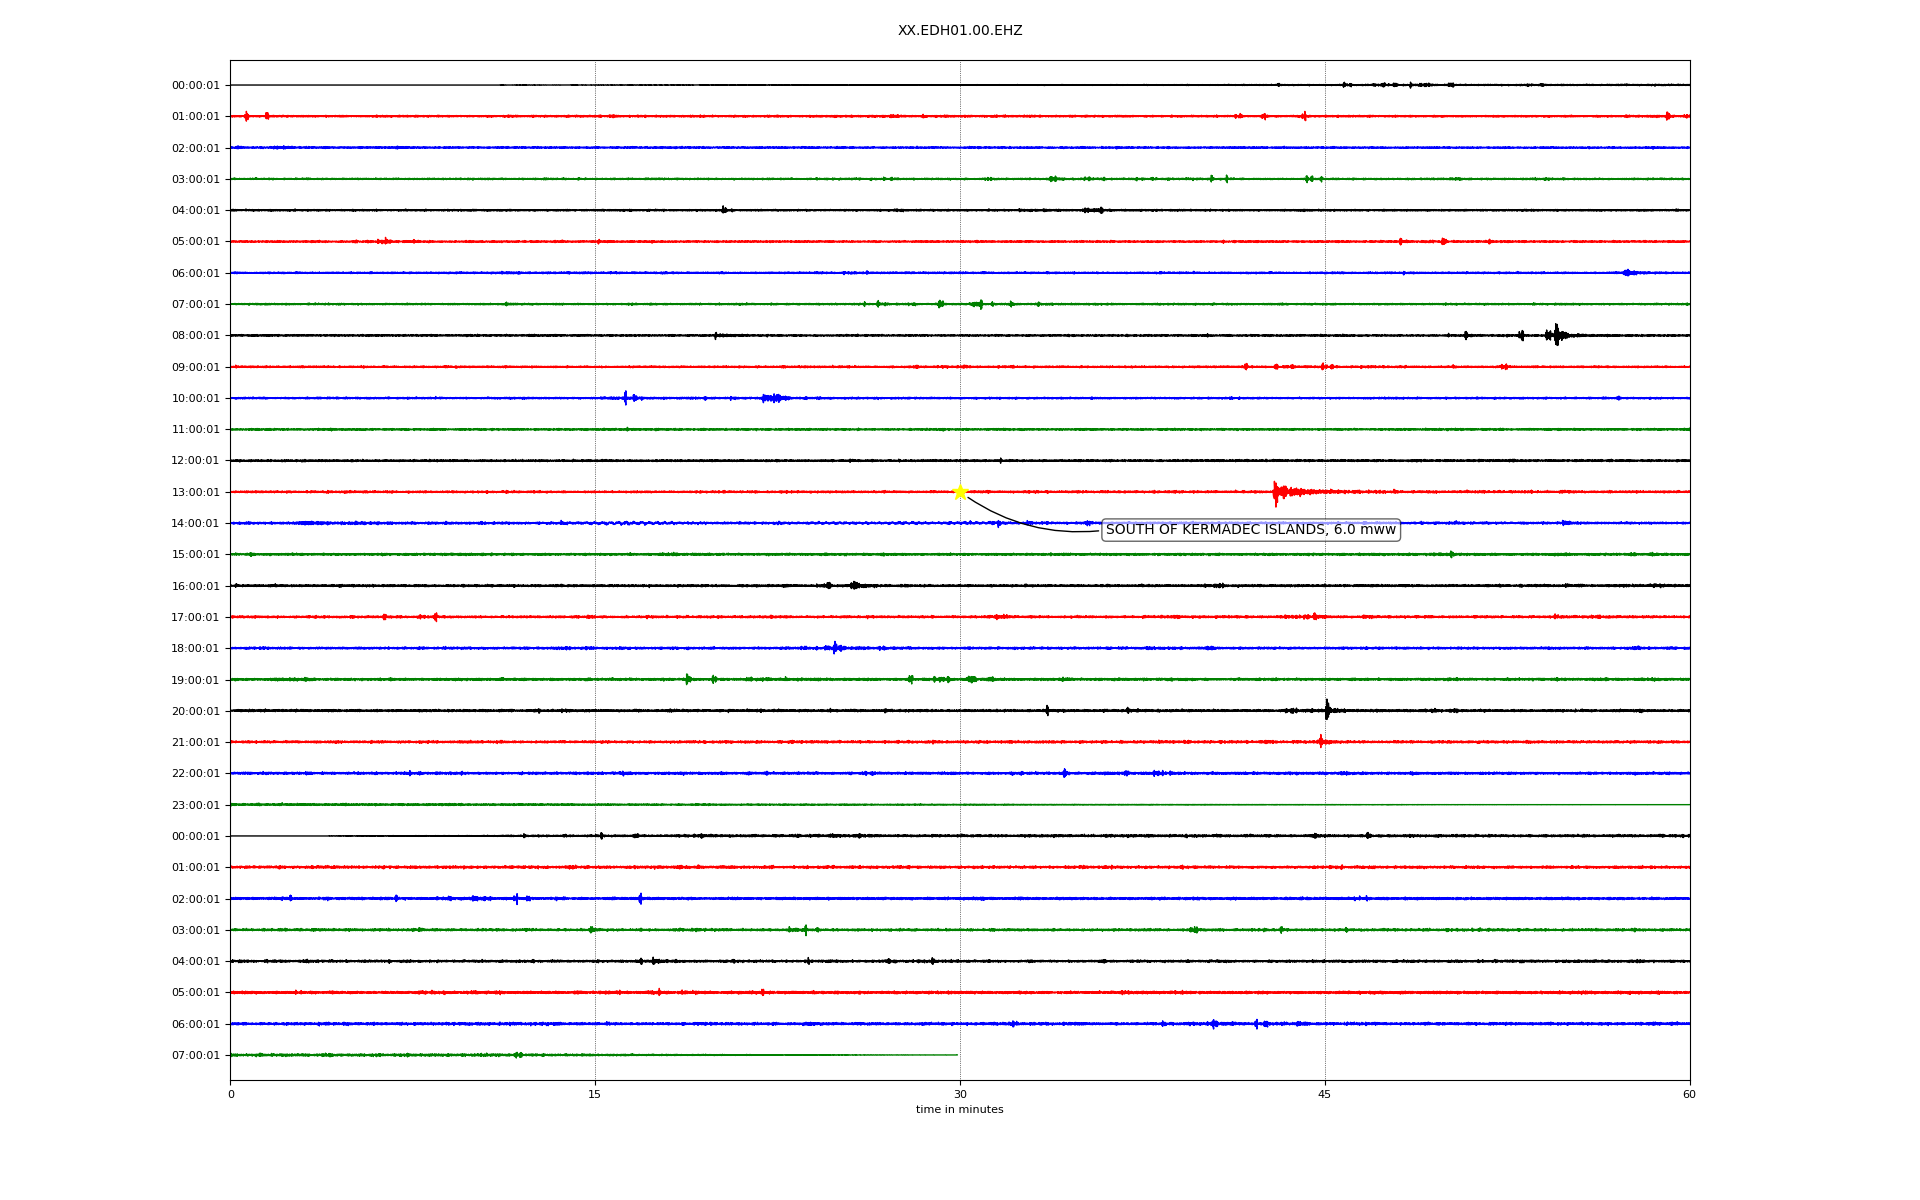Click the 0 tick label on the x-axis

(x=231, y=1094)
